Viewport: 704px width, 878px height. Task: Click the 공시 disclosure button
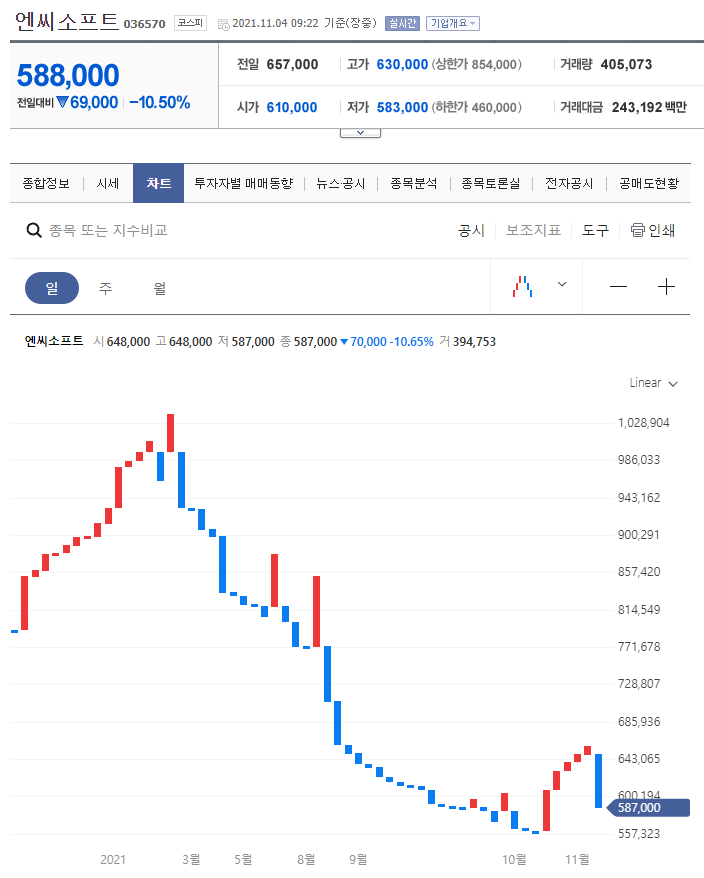click(x=471, y=231)
